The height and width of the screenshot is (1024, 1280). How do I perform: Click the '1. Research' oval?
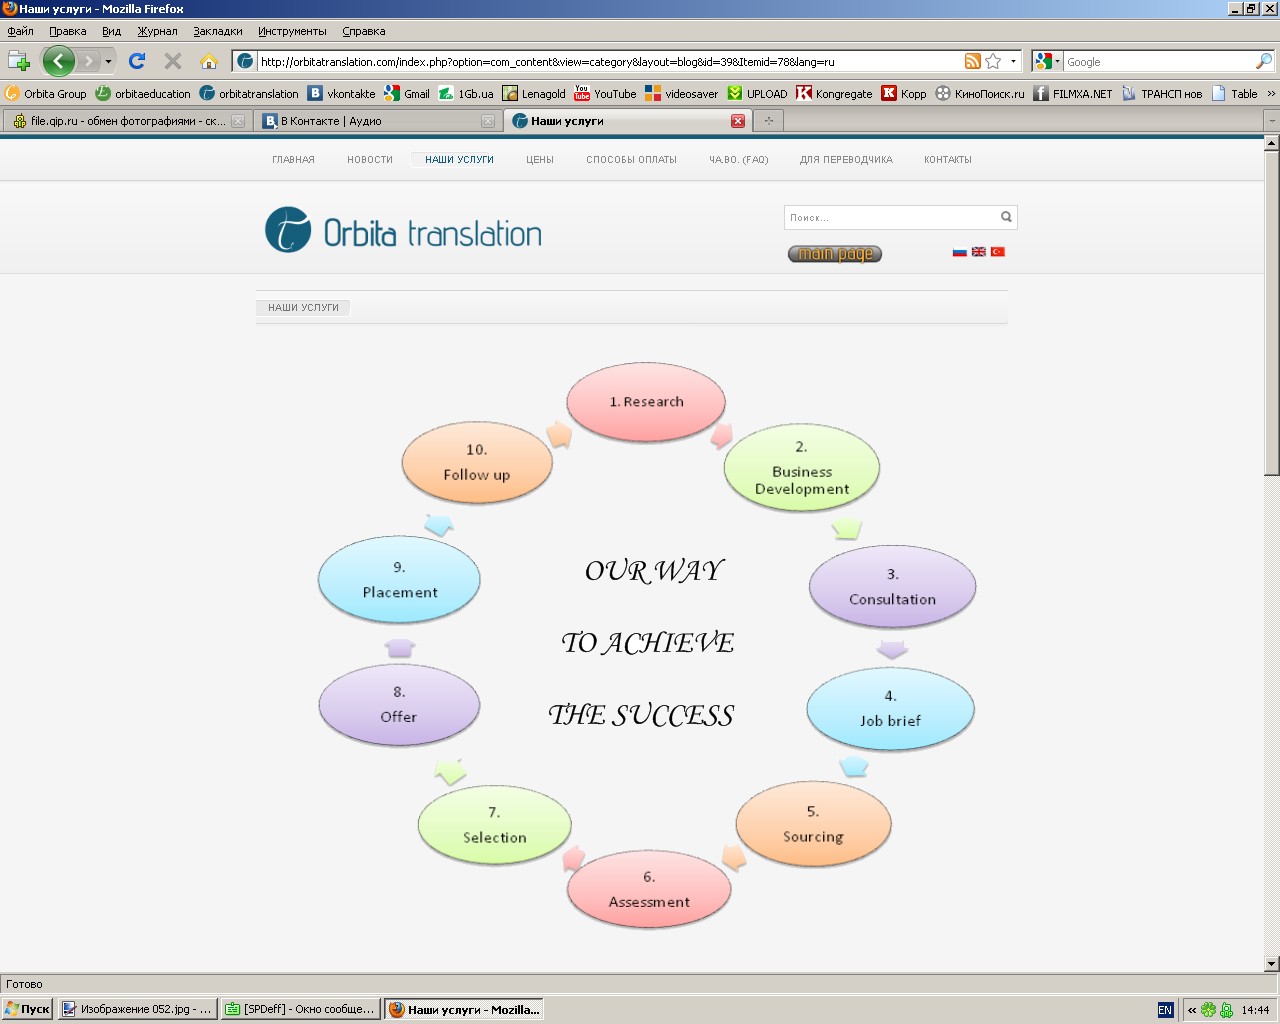647,401
